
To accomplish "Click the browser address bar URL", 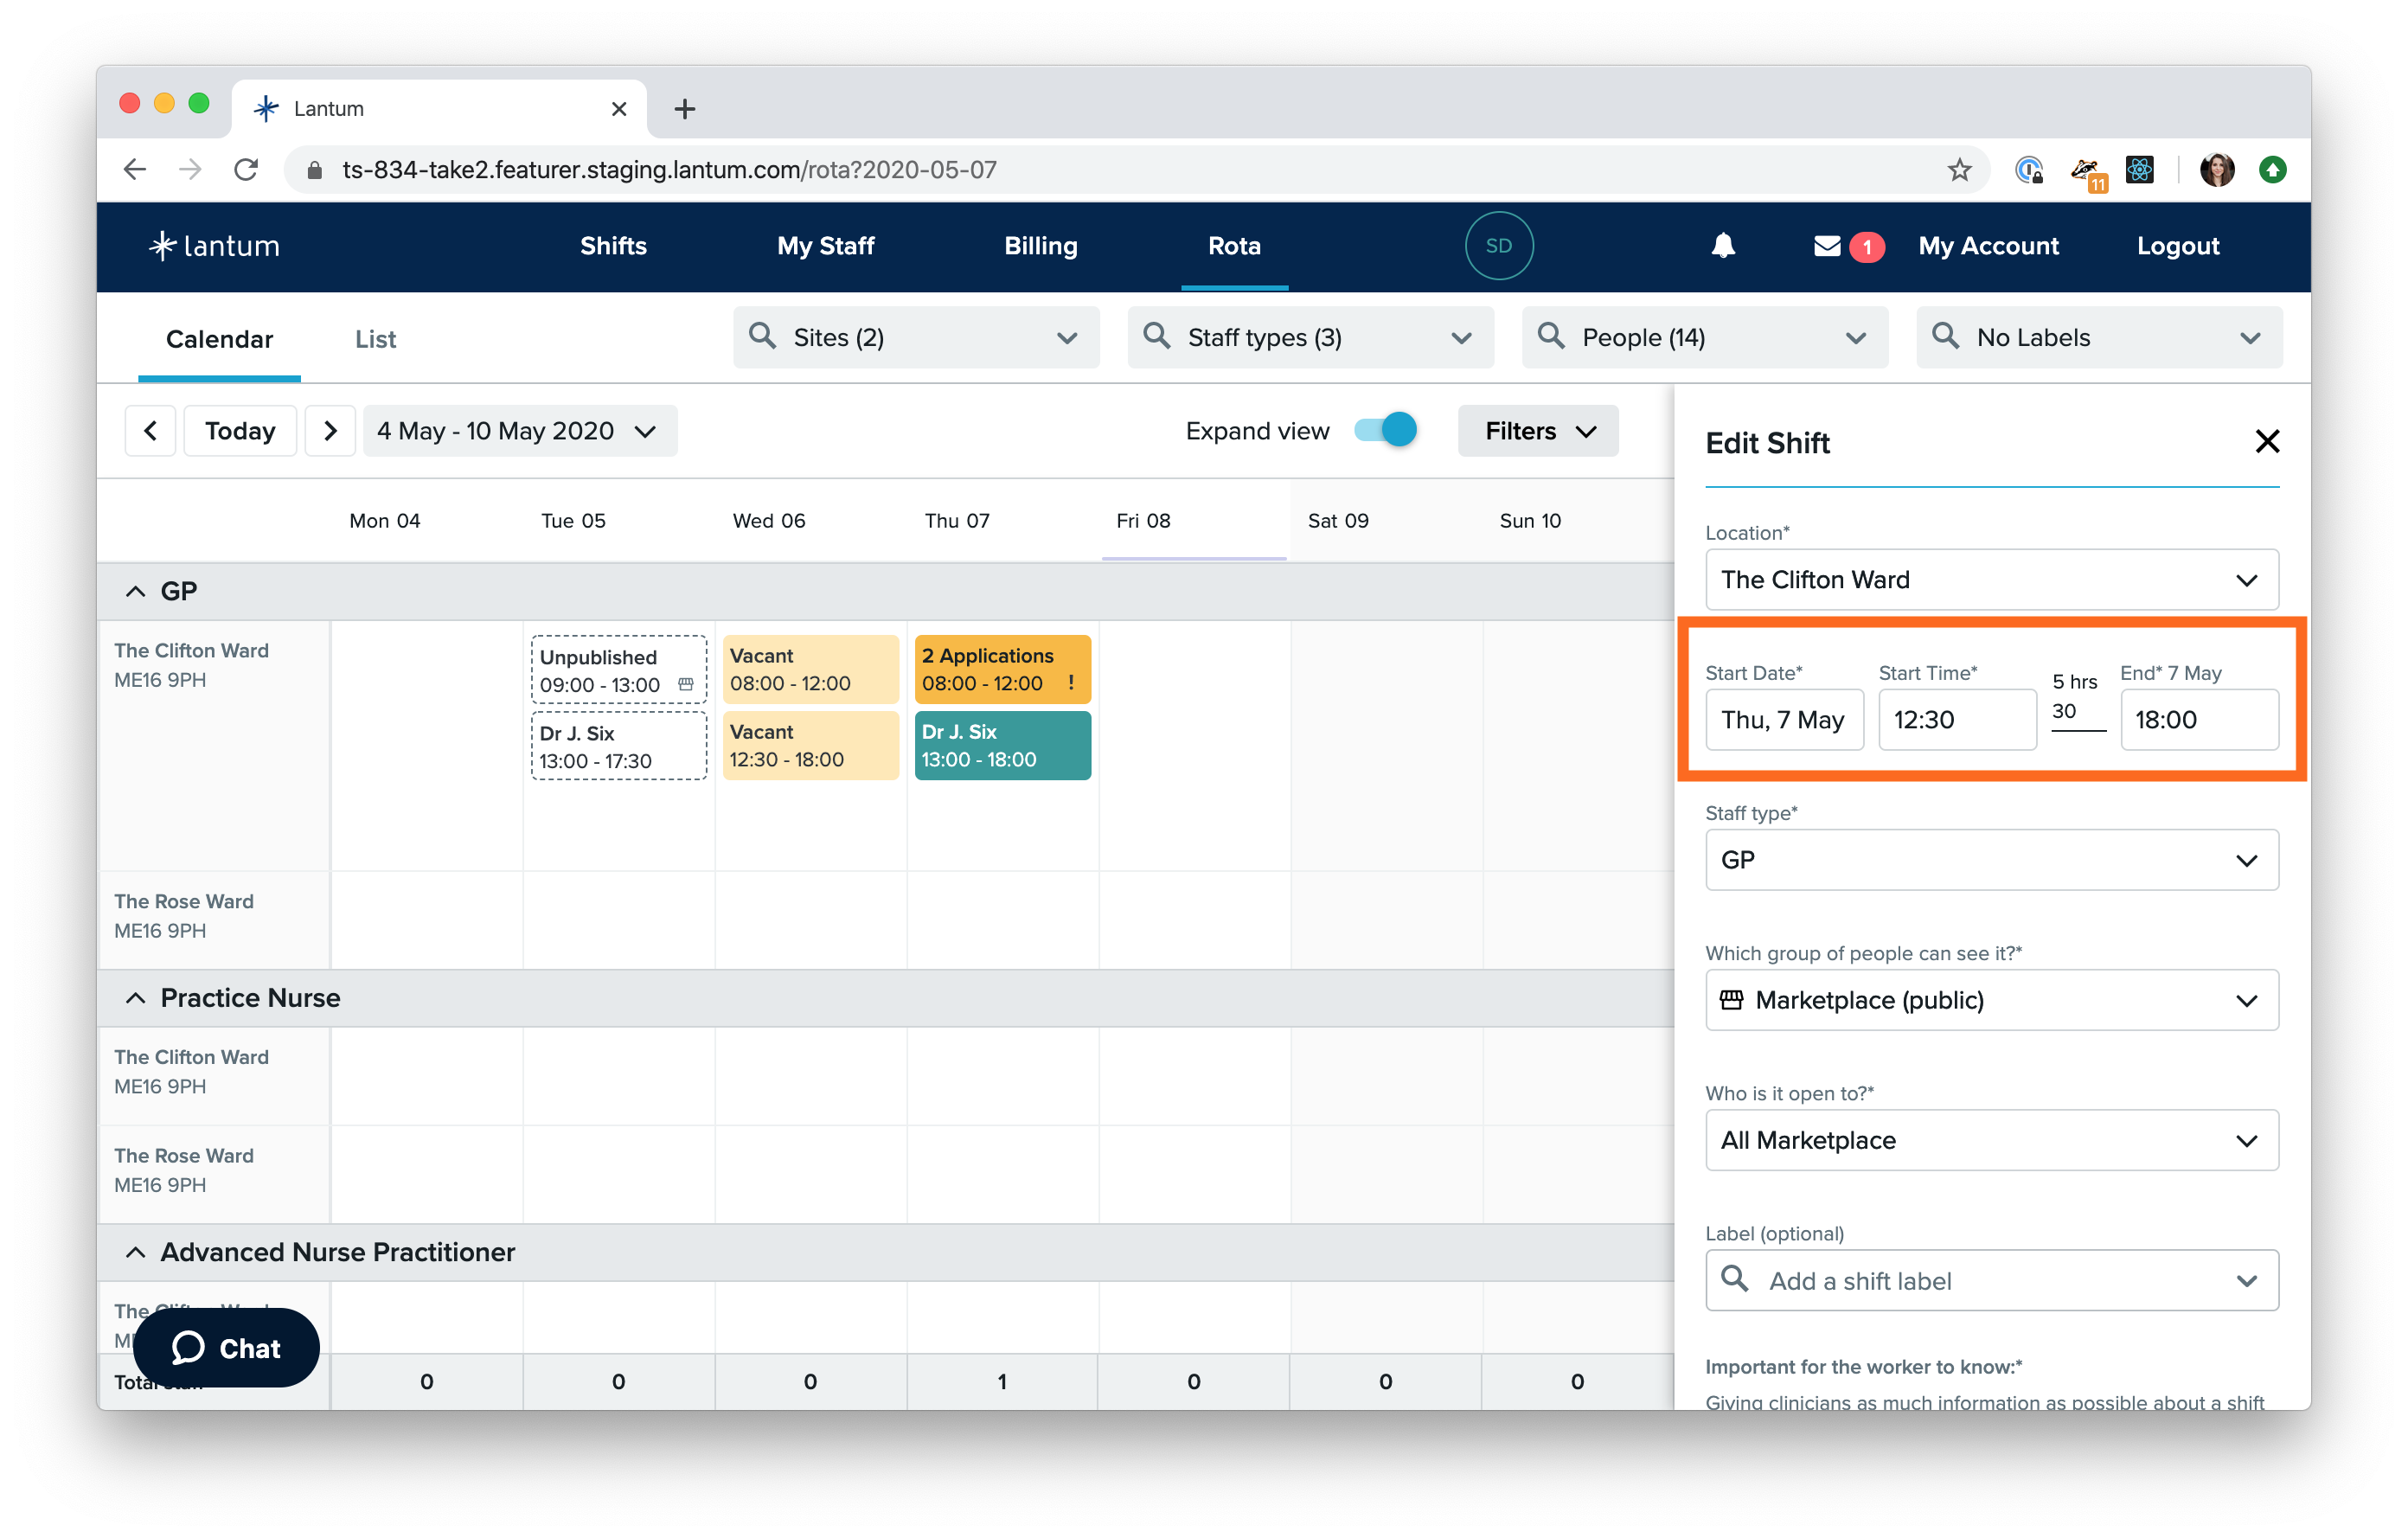I will 669,169.
